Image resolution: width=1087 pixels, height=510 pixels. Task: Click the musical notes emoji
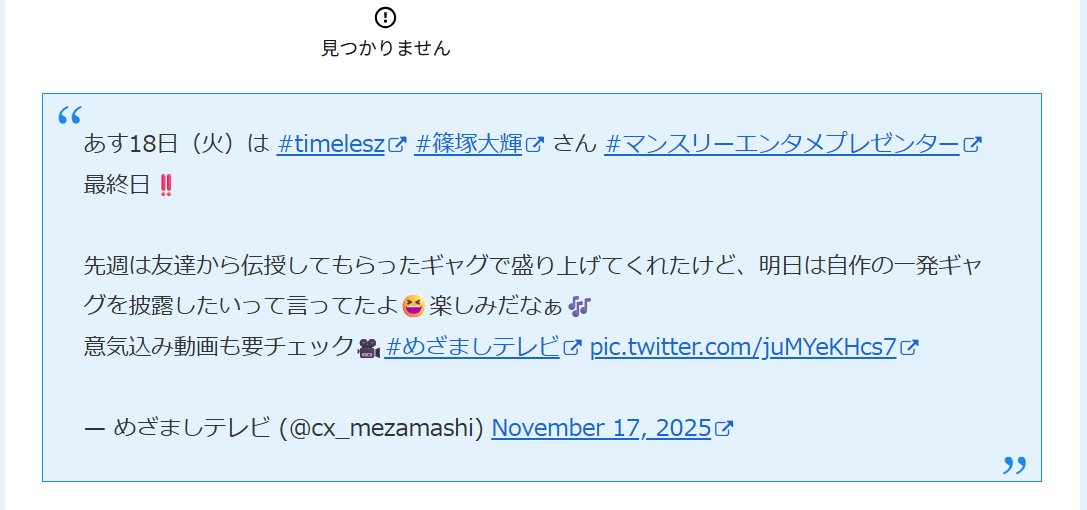click(580, 306)
